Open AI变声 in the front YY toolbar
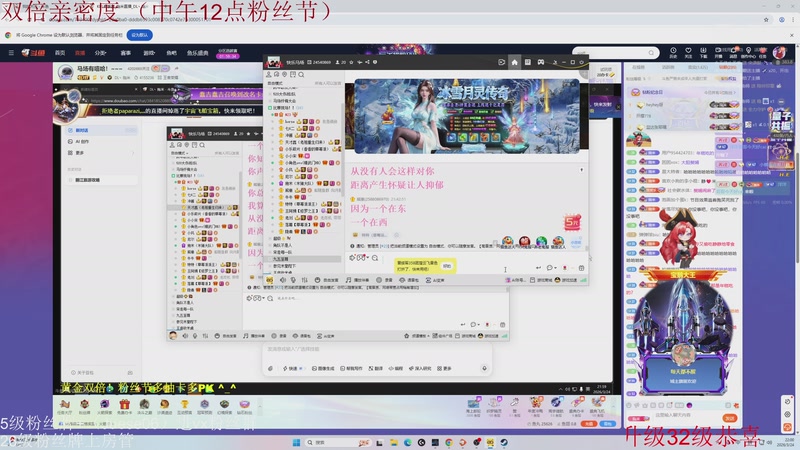800x450 pixels. coord(435,280)
